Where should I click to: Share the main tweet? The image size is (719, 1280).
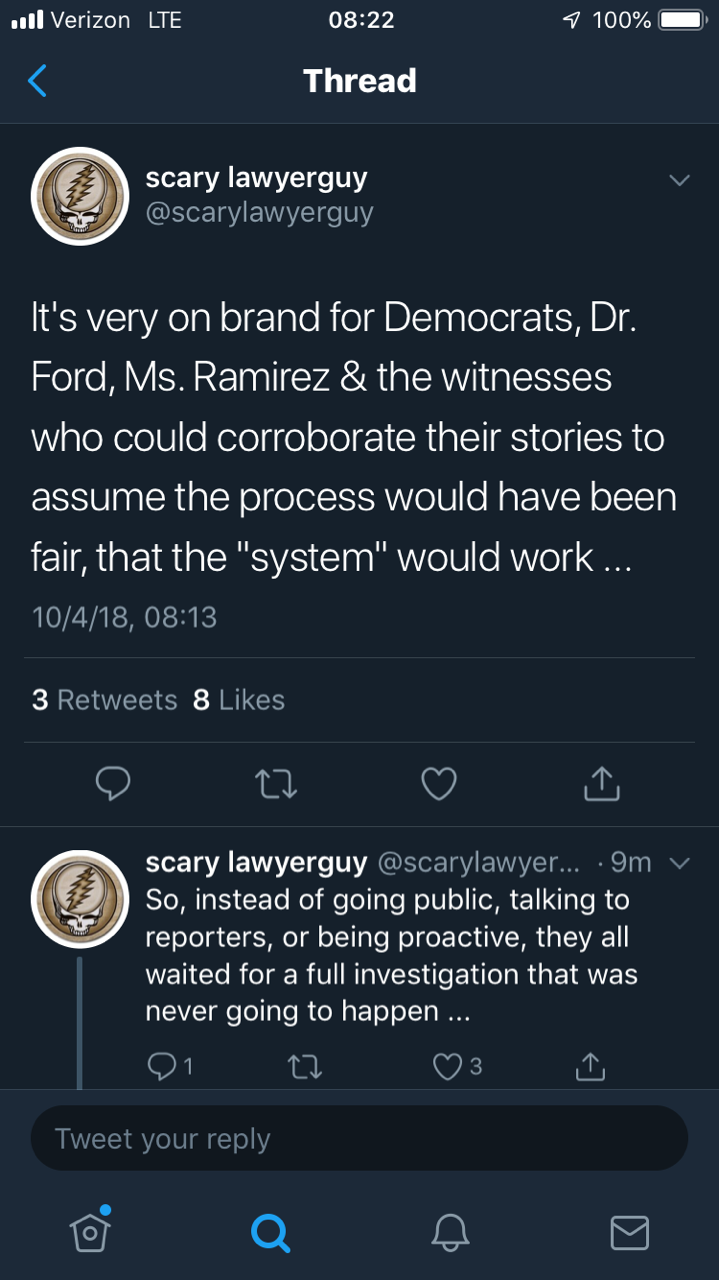(601, 784)
